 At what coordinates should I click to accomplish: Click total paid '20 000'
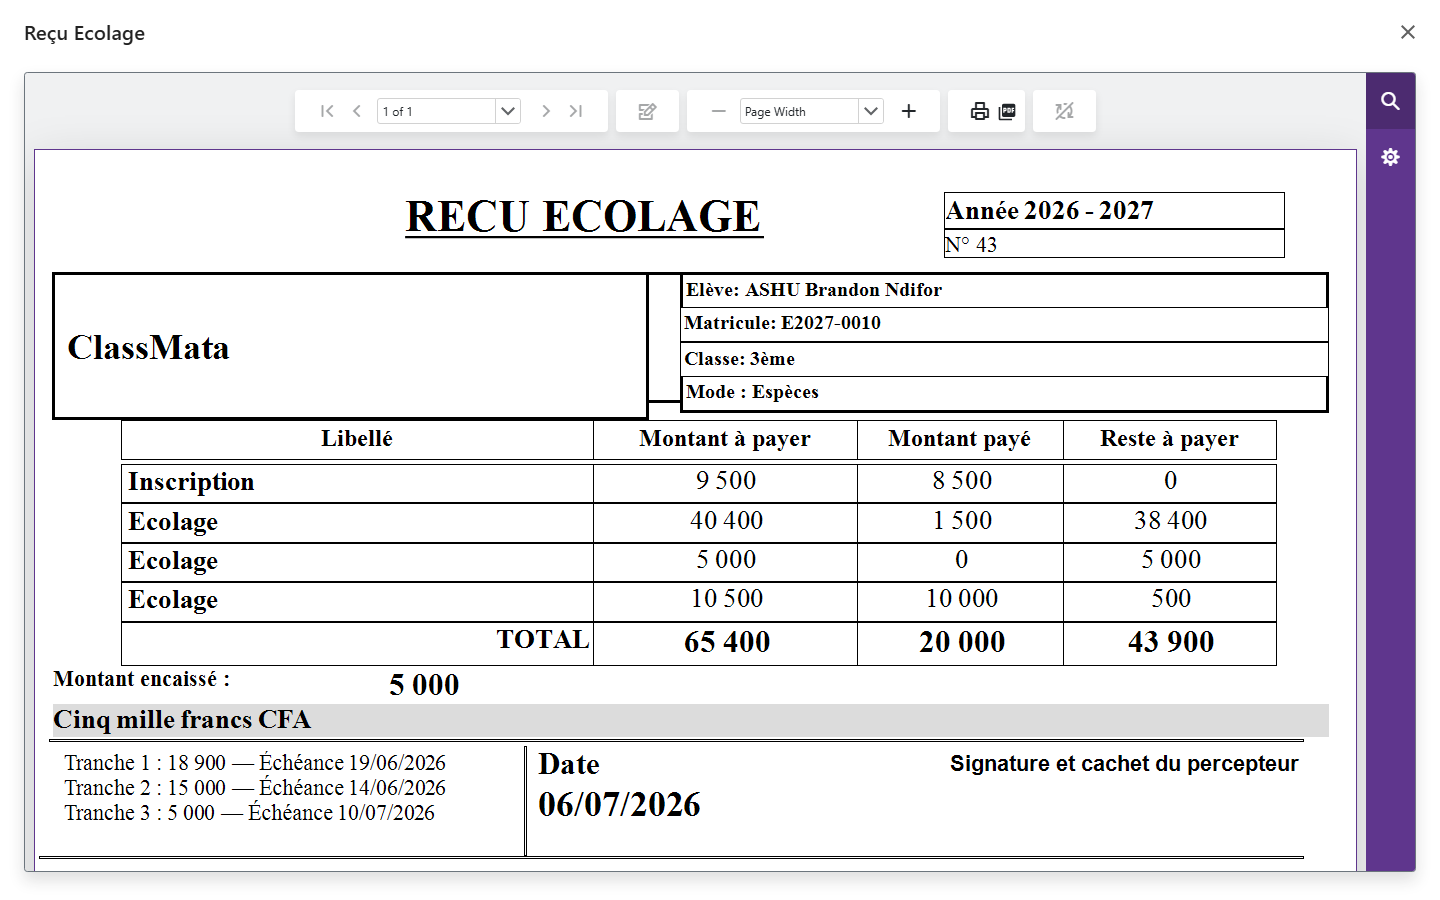point(962,642)
